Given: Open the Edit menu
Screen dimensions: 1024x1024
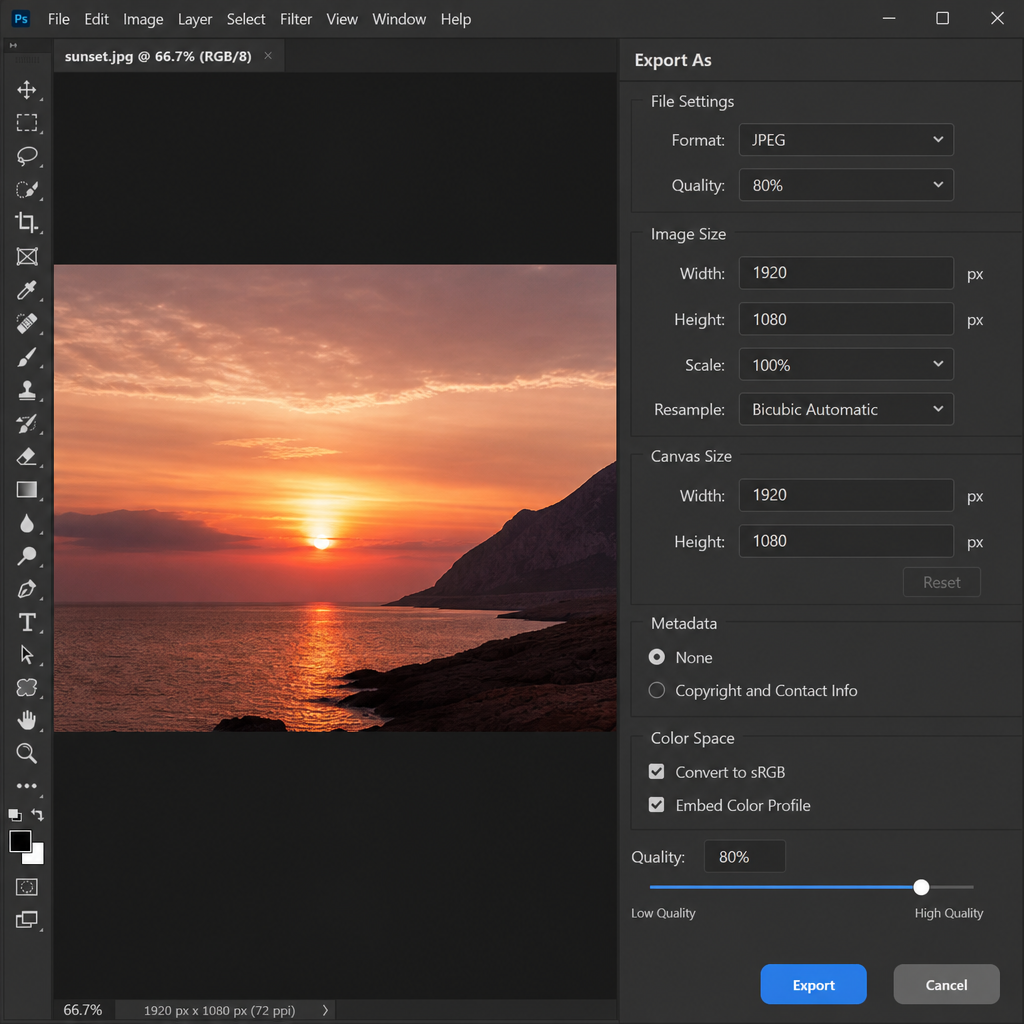Looking at the screenshot, I should (96, 19).
